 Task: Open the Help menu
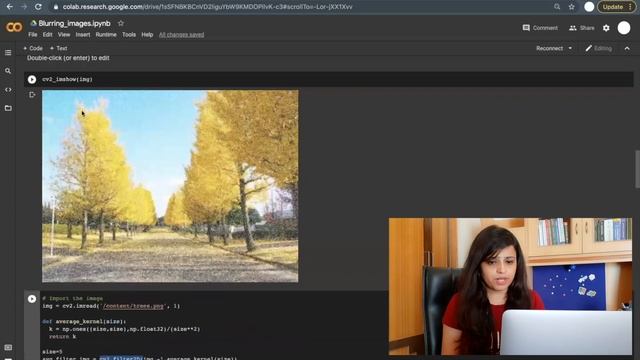point(147,35)
